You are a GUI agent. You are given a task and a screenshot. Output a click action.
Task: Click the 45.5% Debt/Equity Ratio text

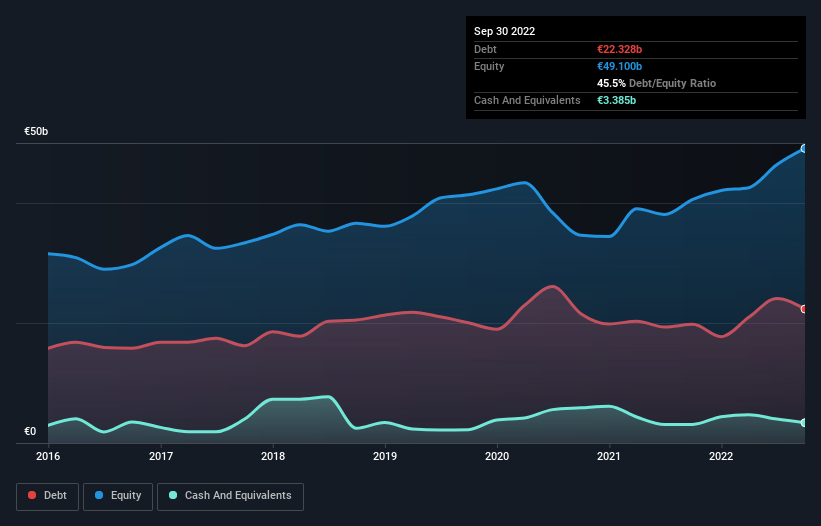656,83
